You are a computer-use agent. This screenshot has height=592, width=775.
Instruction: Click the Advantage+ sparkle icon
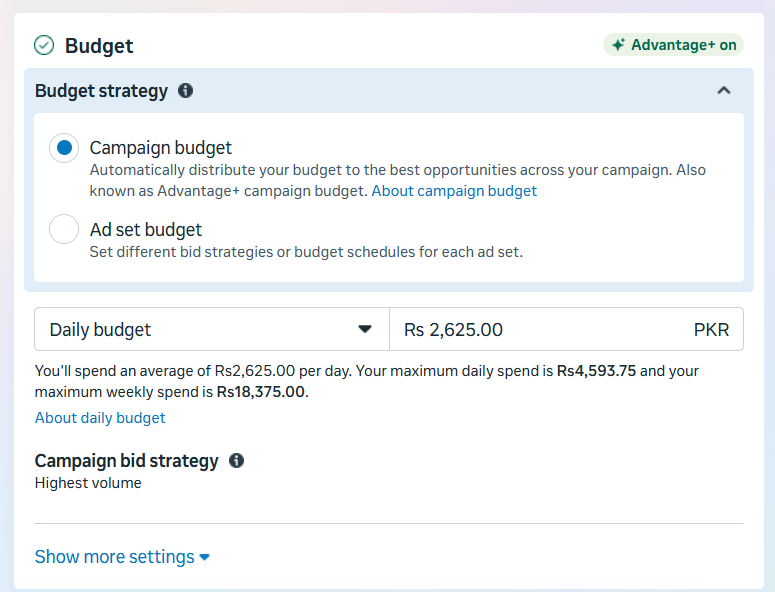coord(618,45)
